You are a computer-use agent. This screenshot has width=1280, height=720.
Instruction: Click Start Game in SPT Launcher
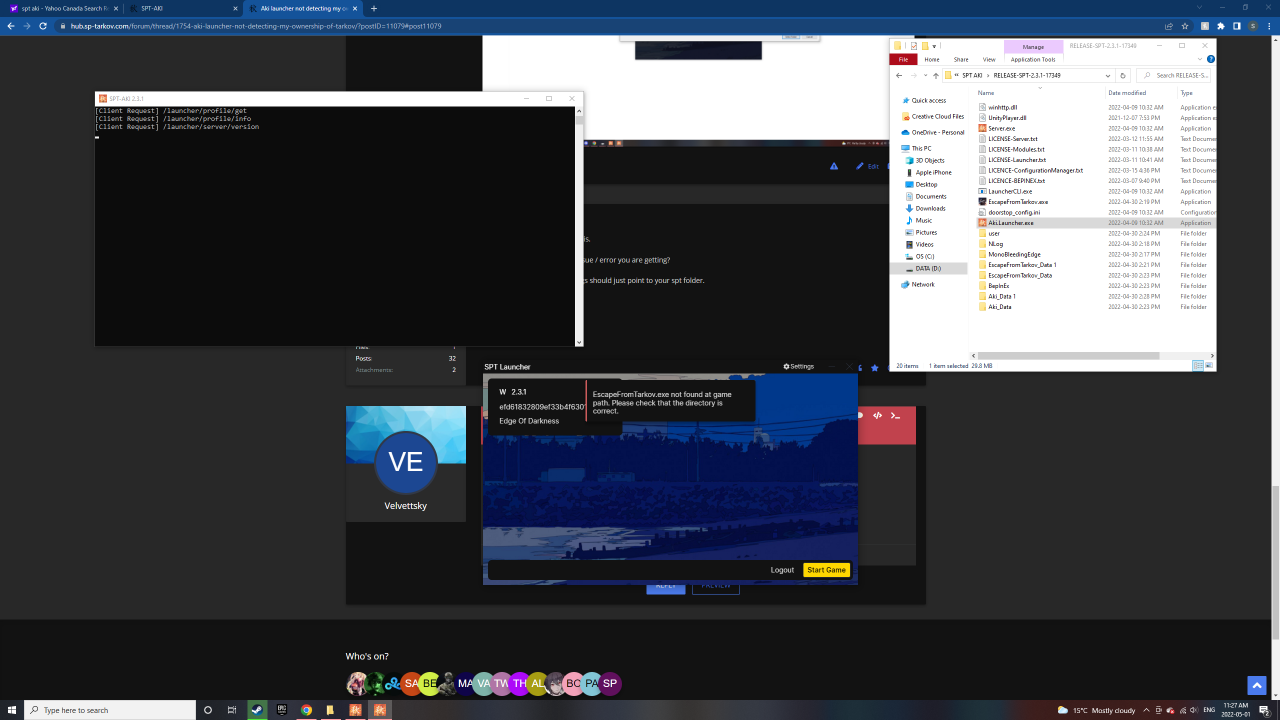coord(826,570)
